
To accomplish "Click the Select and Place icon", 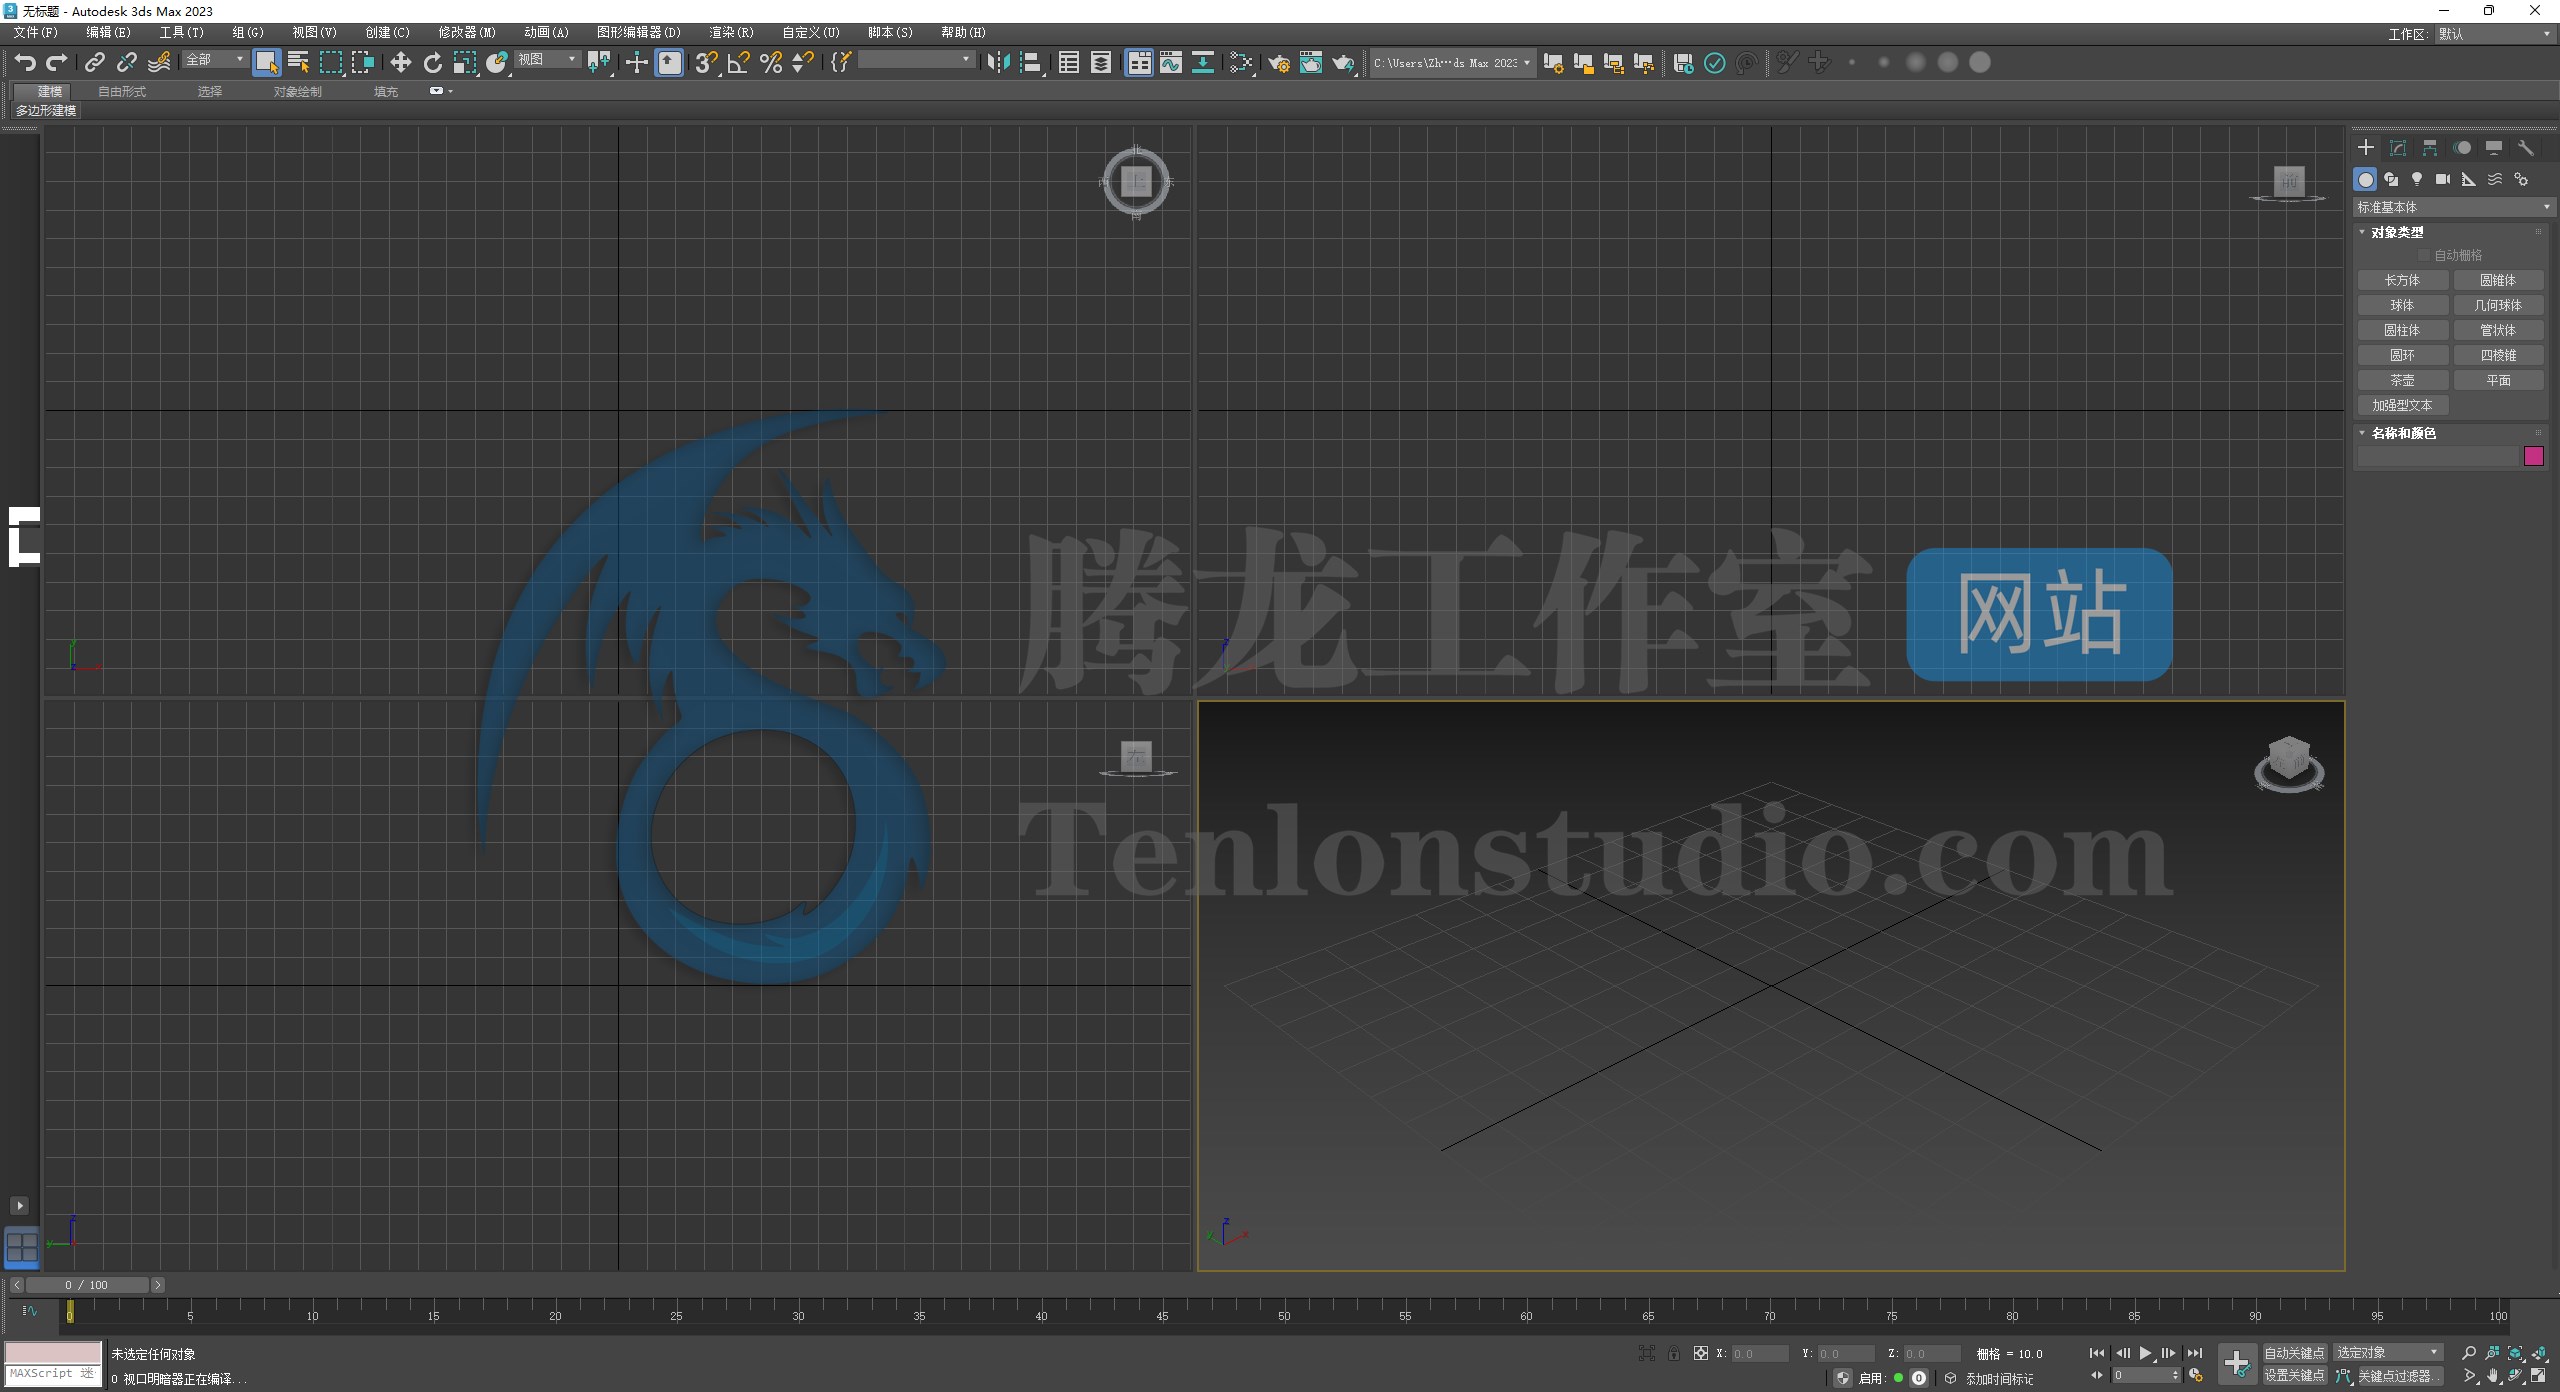I will 496,63.
